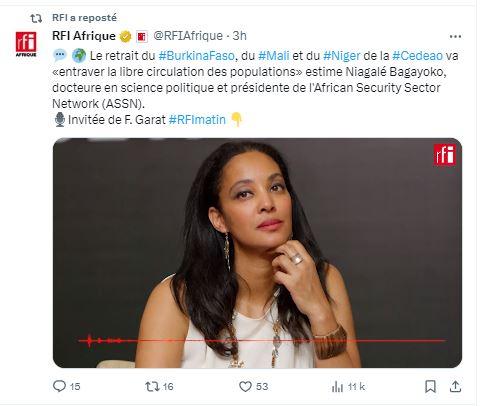Click the audio waveform progress line
Image resolution: width=488 pixels, height=406 pixels.
[x=262, y=341]
